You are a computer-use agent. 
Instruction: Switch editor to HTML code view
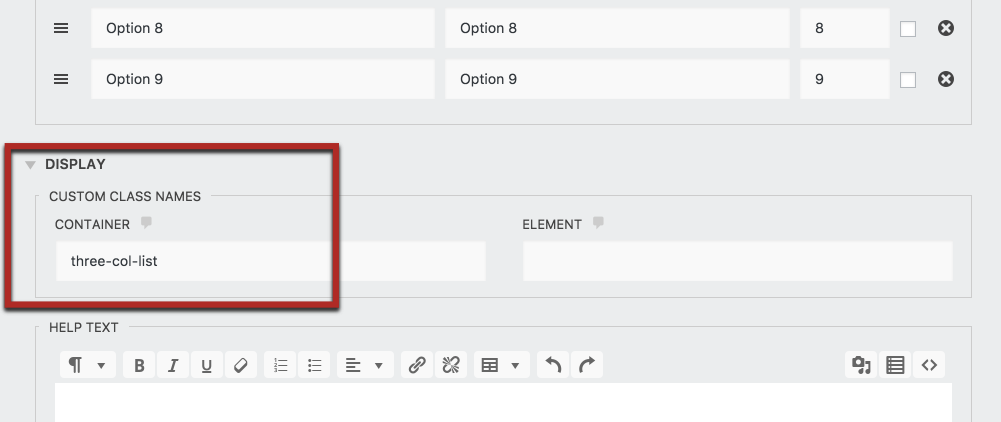(929, 366)
